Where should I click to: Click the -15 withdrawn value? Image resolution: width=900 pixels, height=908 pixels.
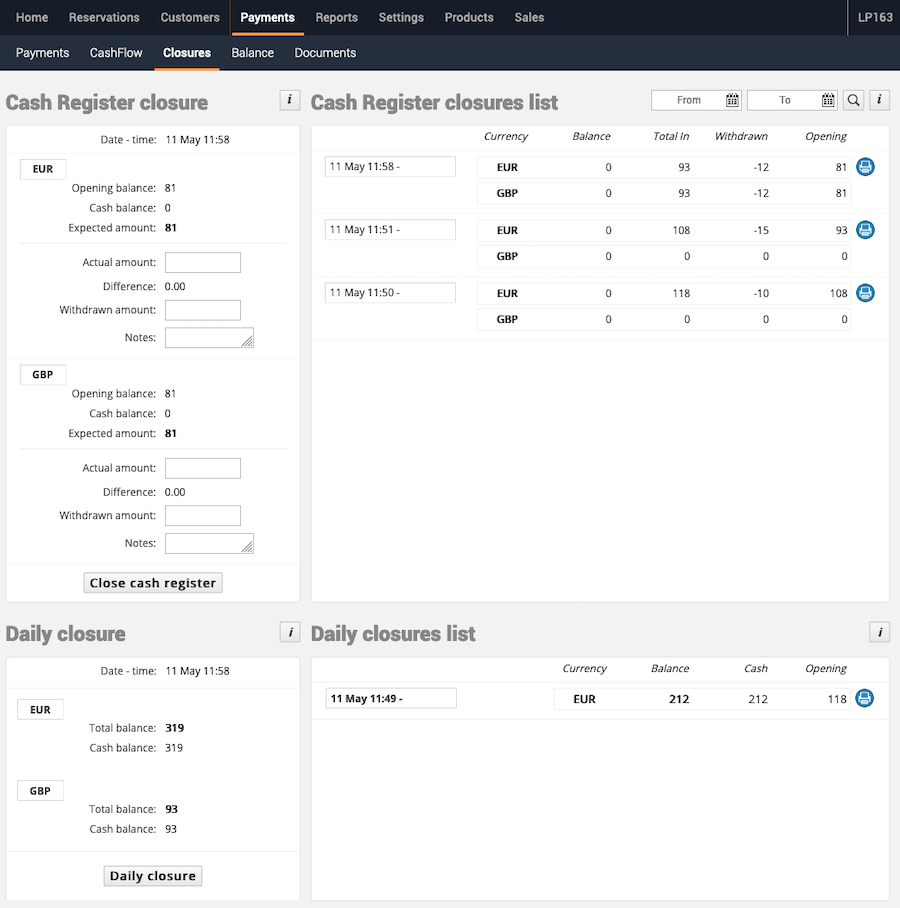761,230
